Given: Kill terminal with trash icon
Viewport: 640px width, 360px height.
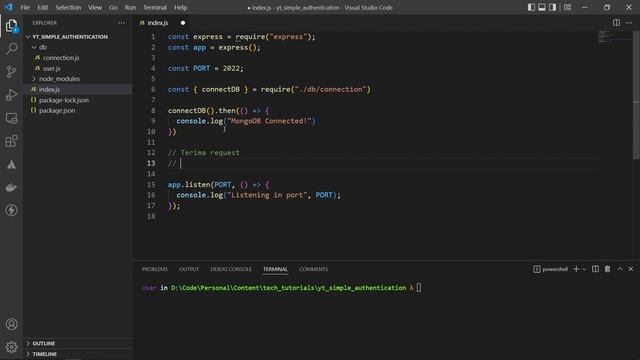Looking at the screenshot, I should click(607, 269).
